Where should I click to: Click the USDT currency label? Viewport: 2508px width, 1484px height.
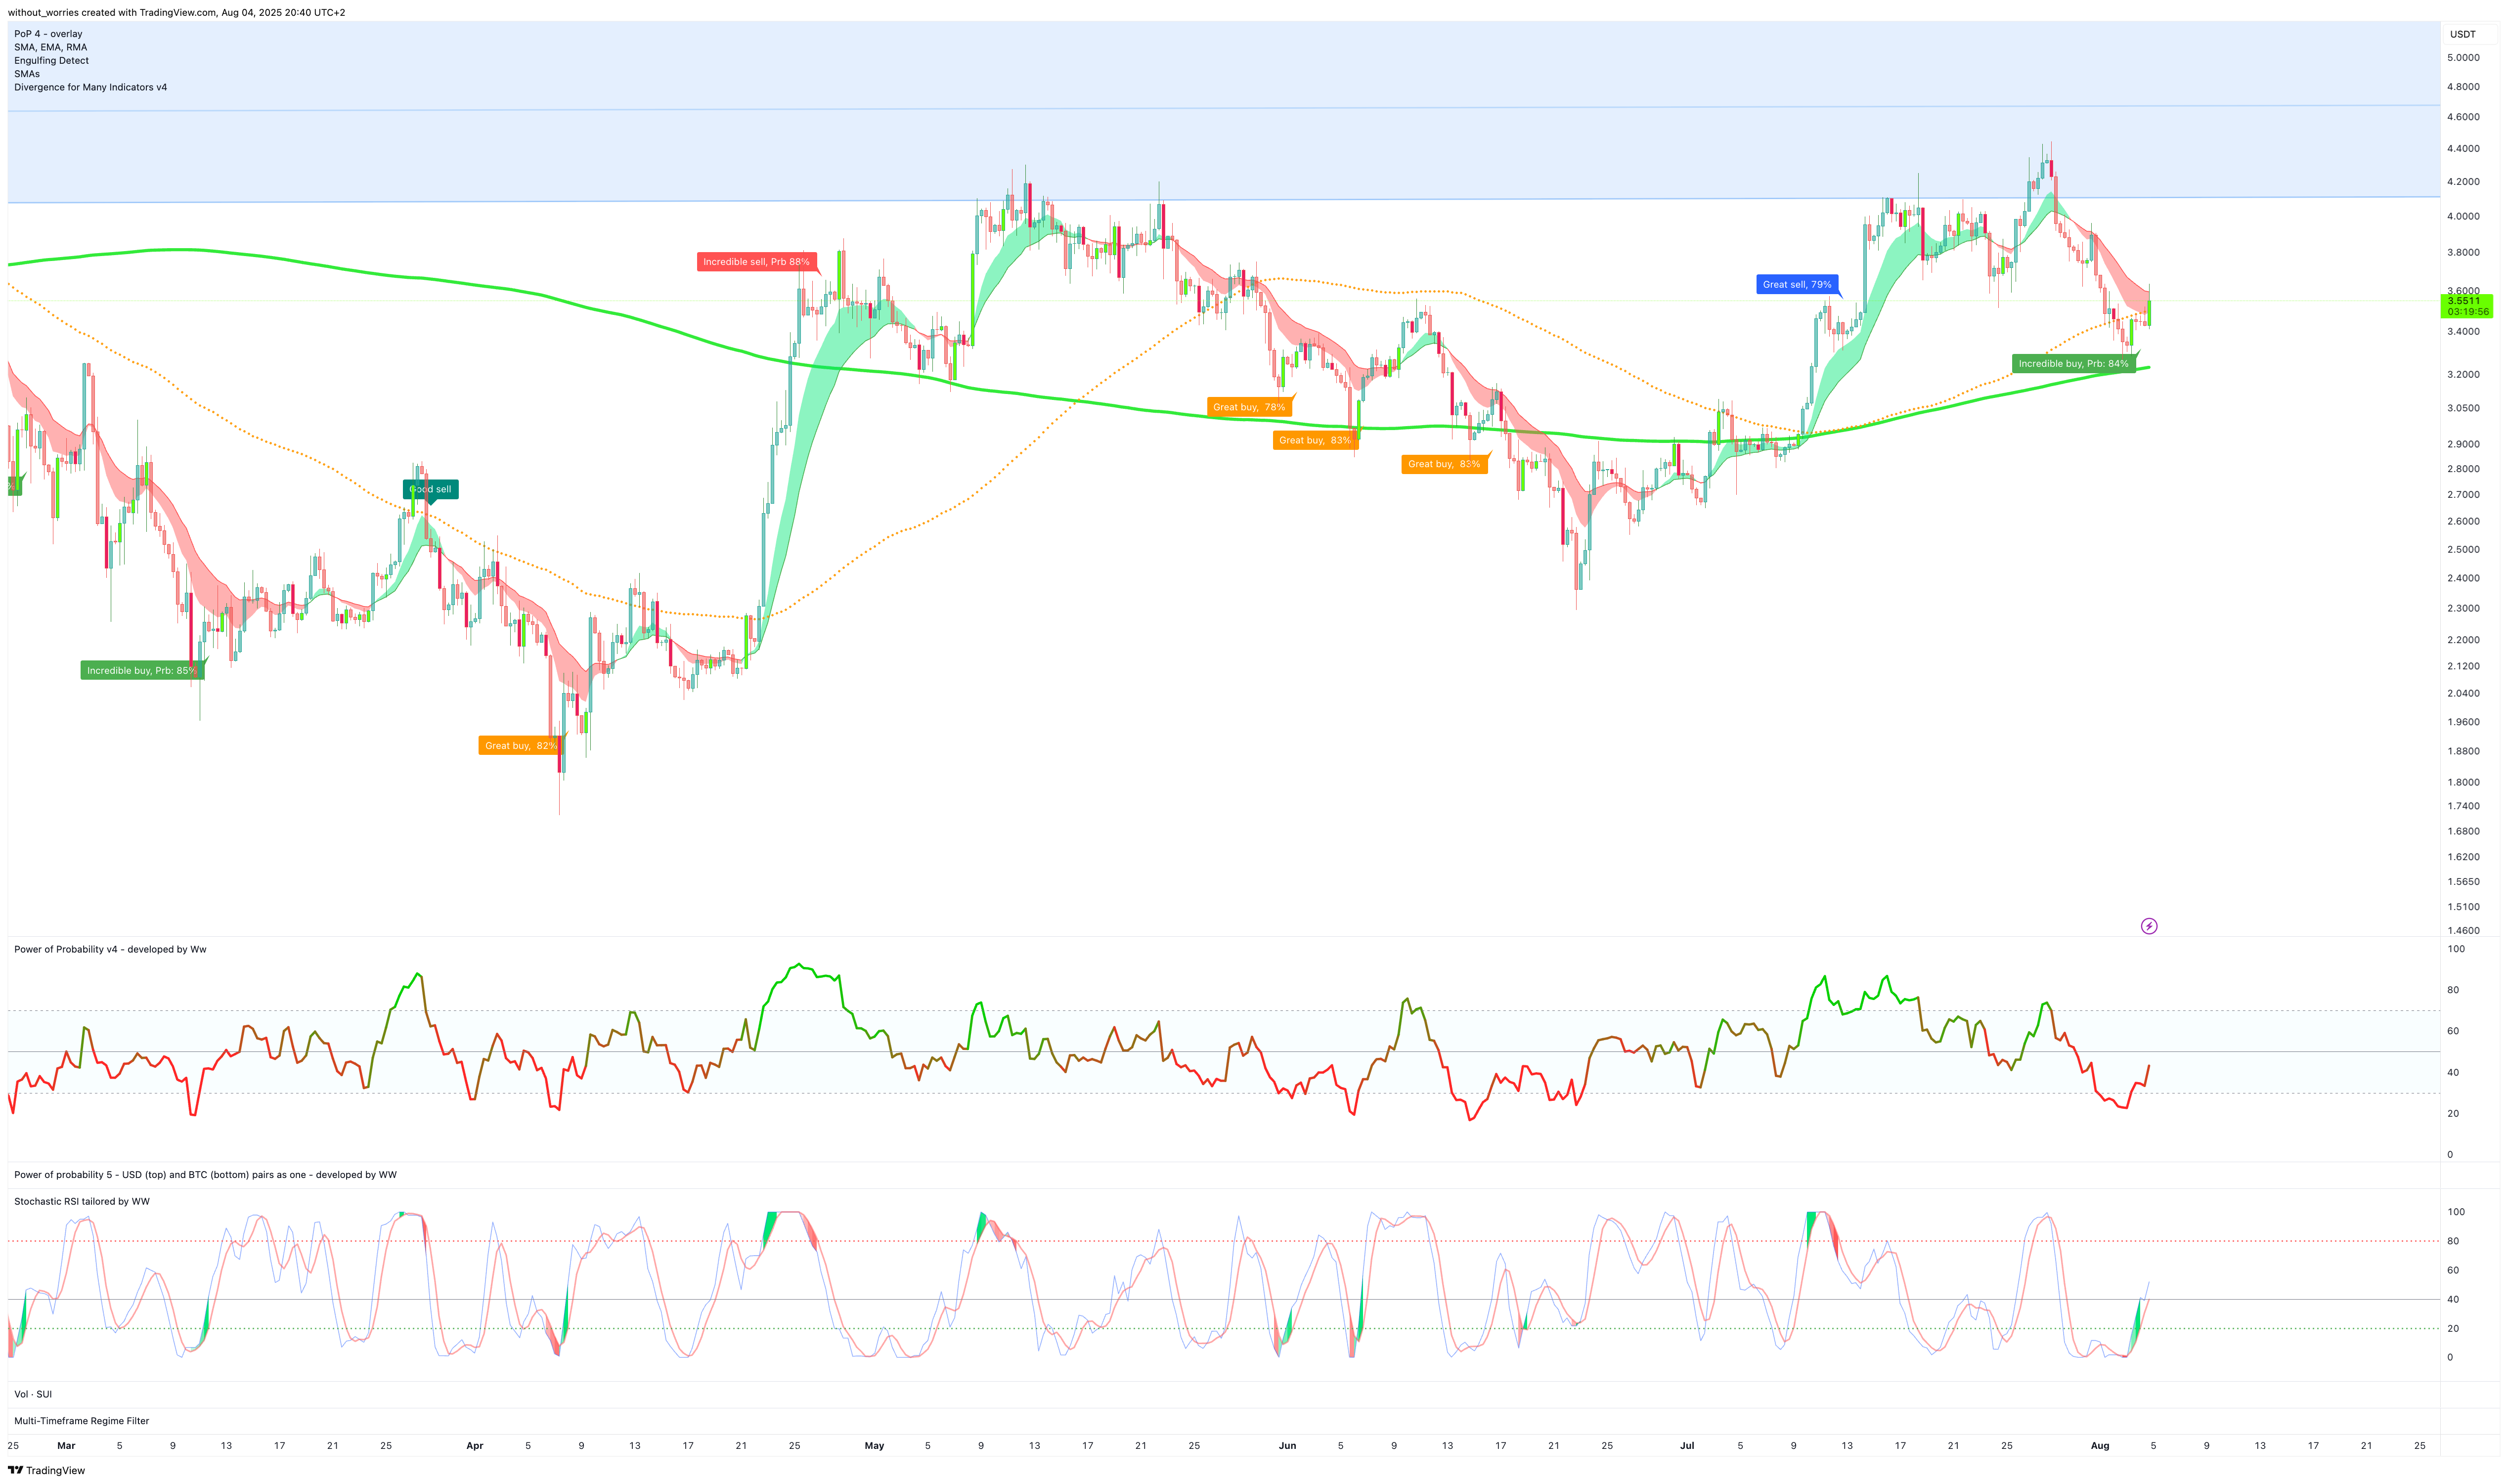coord(2462,34)
